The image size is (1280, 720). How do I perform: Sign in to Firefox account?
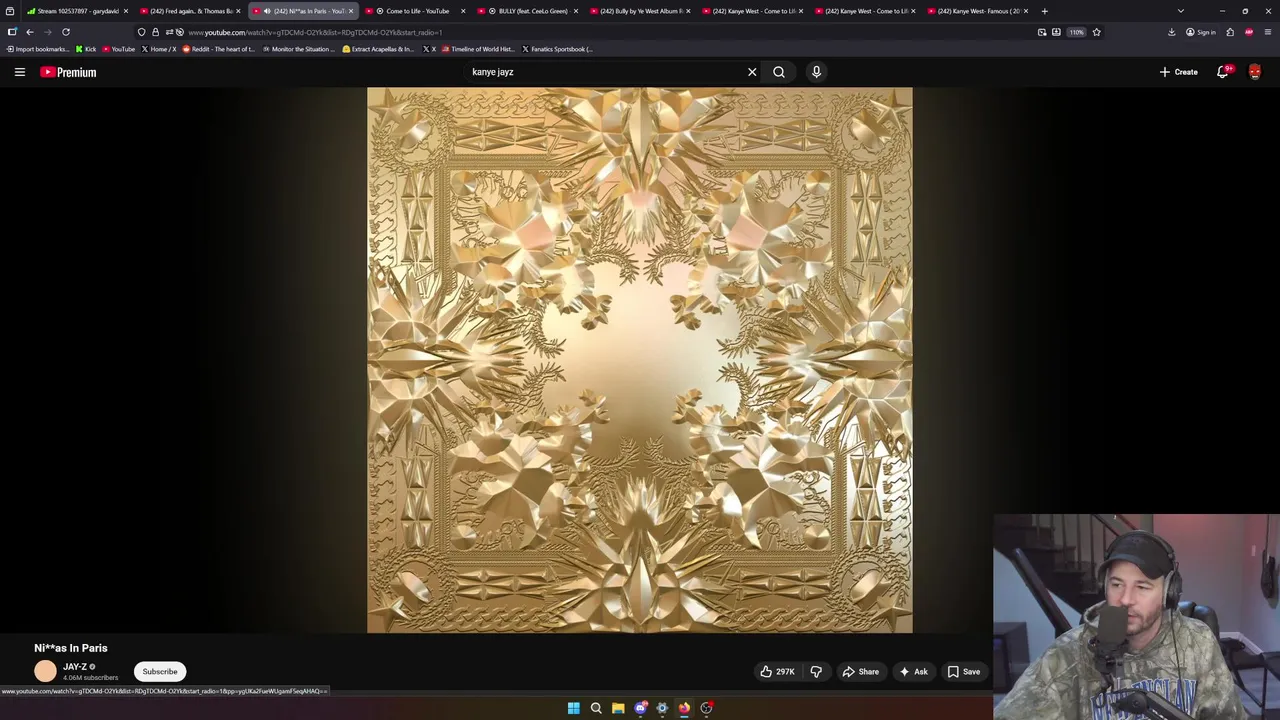(x=1200, y=32)
